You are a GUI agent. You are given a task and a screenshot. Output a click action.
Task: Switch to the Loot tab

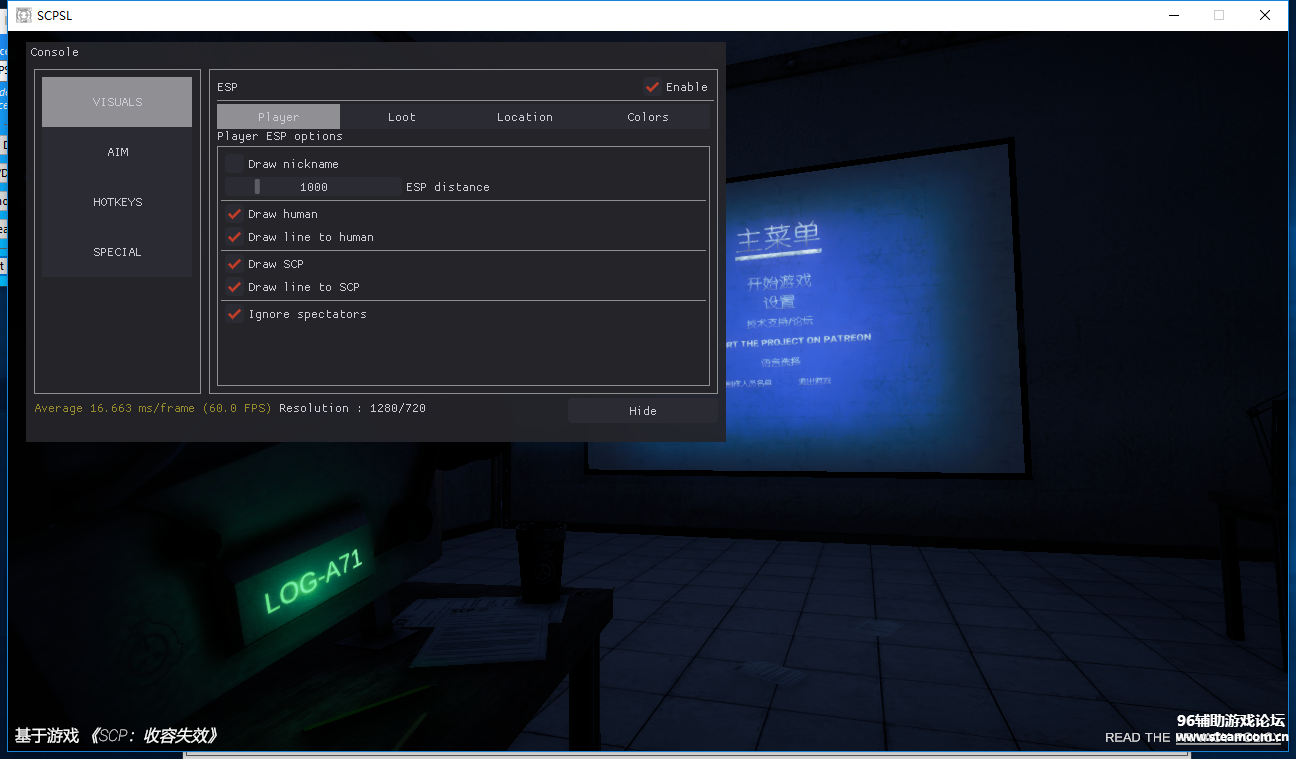click(x=401, y=117)
